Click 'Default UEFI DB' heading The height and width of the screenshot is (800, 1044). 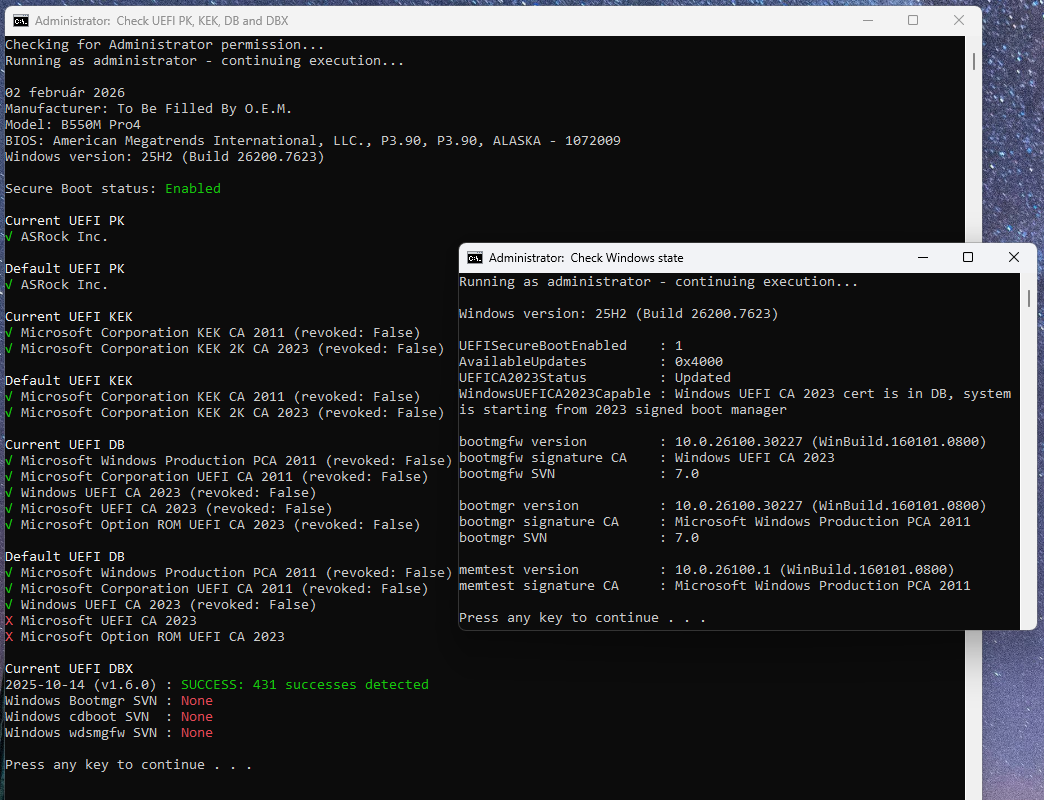(x=65, y=556)
